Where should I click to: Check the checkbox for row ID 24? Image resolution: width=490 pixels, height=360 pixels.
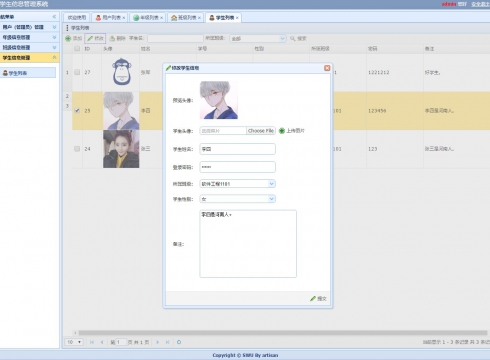point(77,149)
